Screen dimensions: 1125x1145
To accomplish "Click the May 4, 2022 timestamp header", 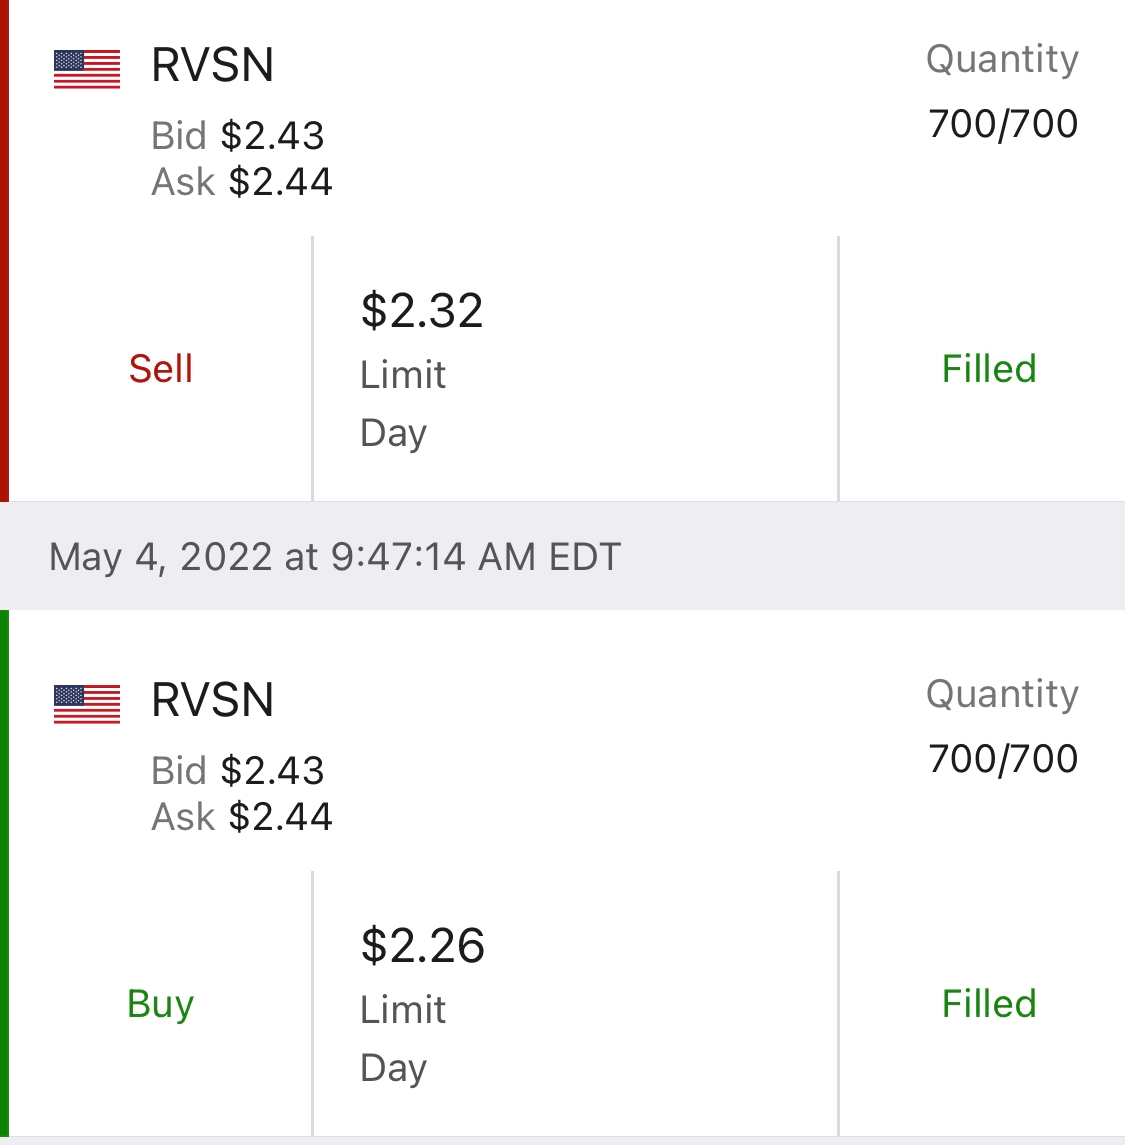I will (x=335, y=556).
